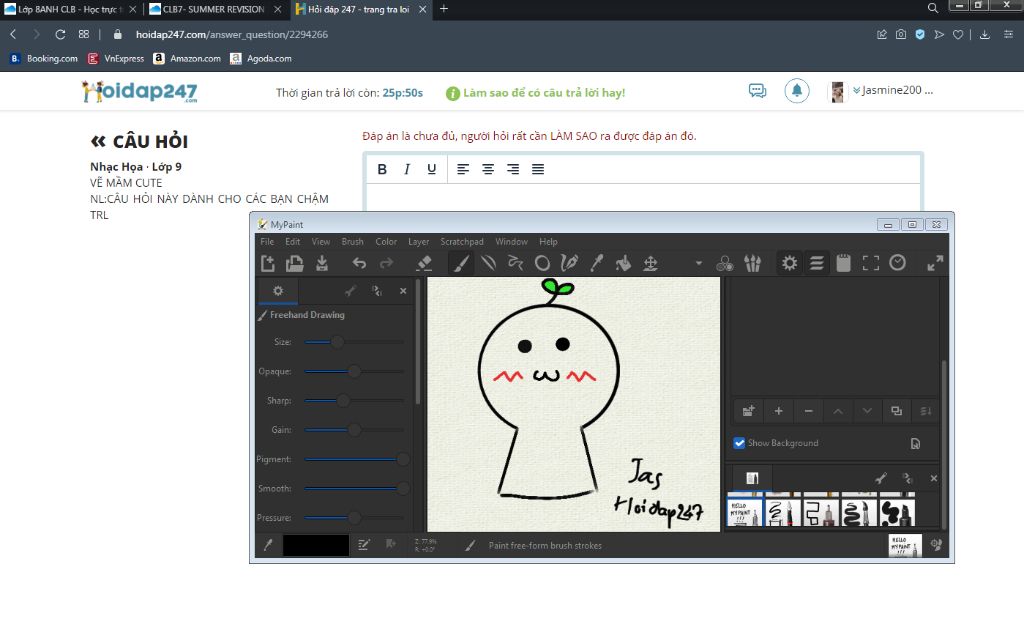The image size is (1024, 627).
Task: Toggle Italic in the answer editor
Action: [407, 169]
